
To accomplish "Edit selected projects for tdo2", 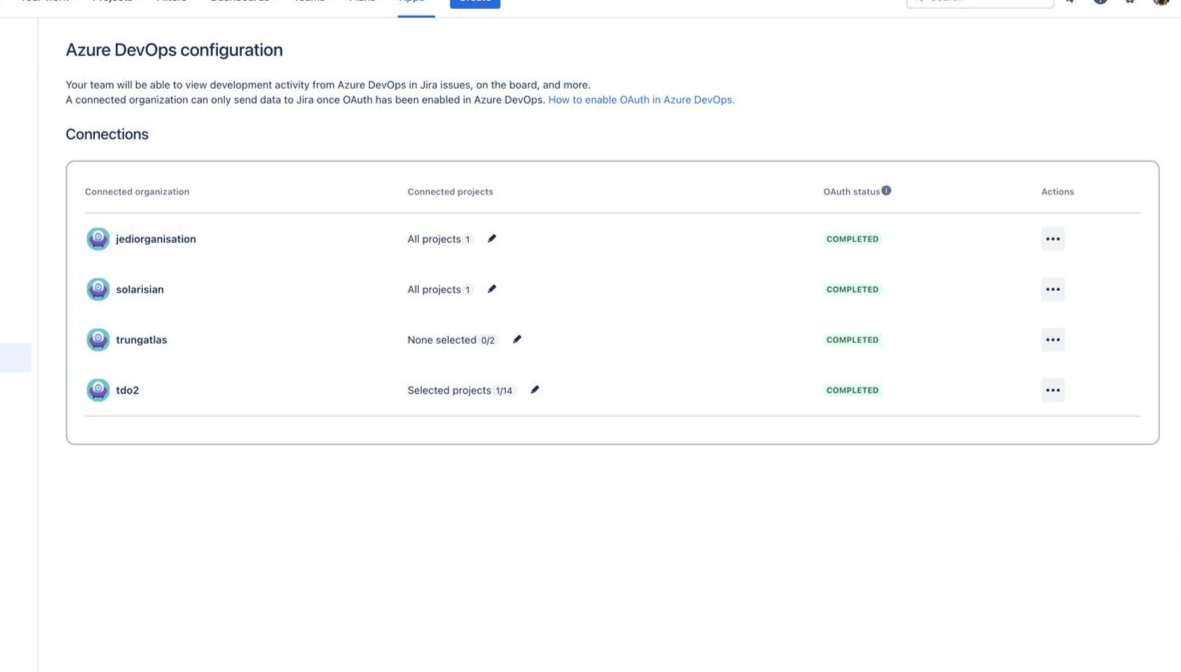I will 535,389.
